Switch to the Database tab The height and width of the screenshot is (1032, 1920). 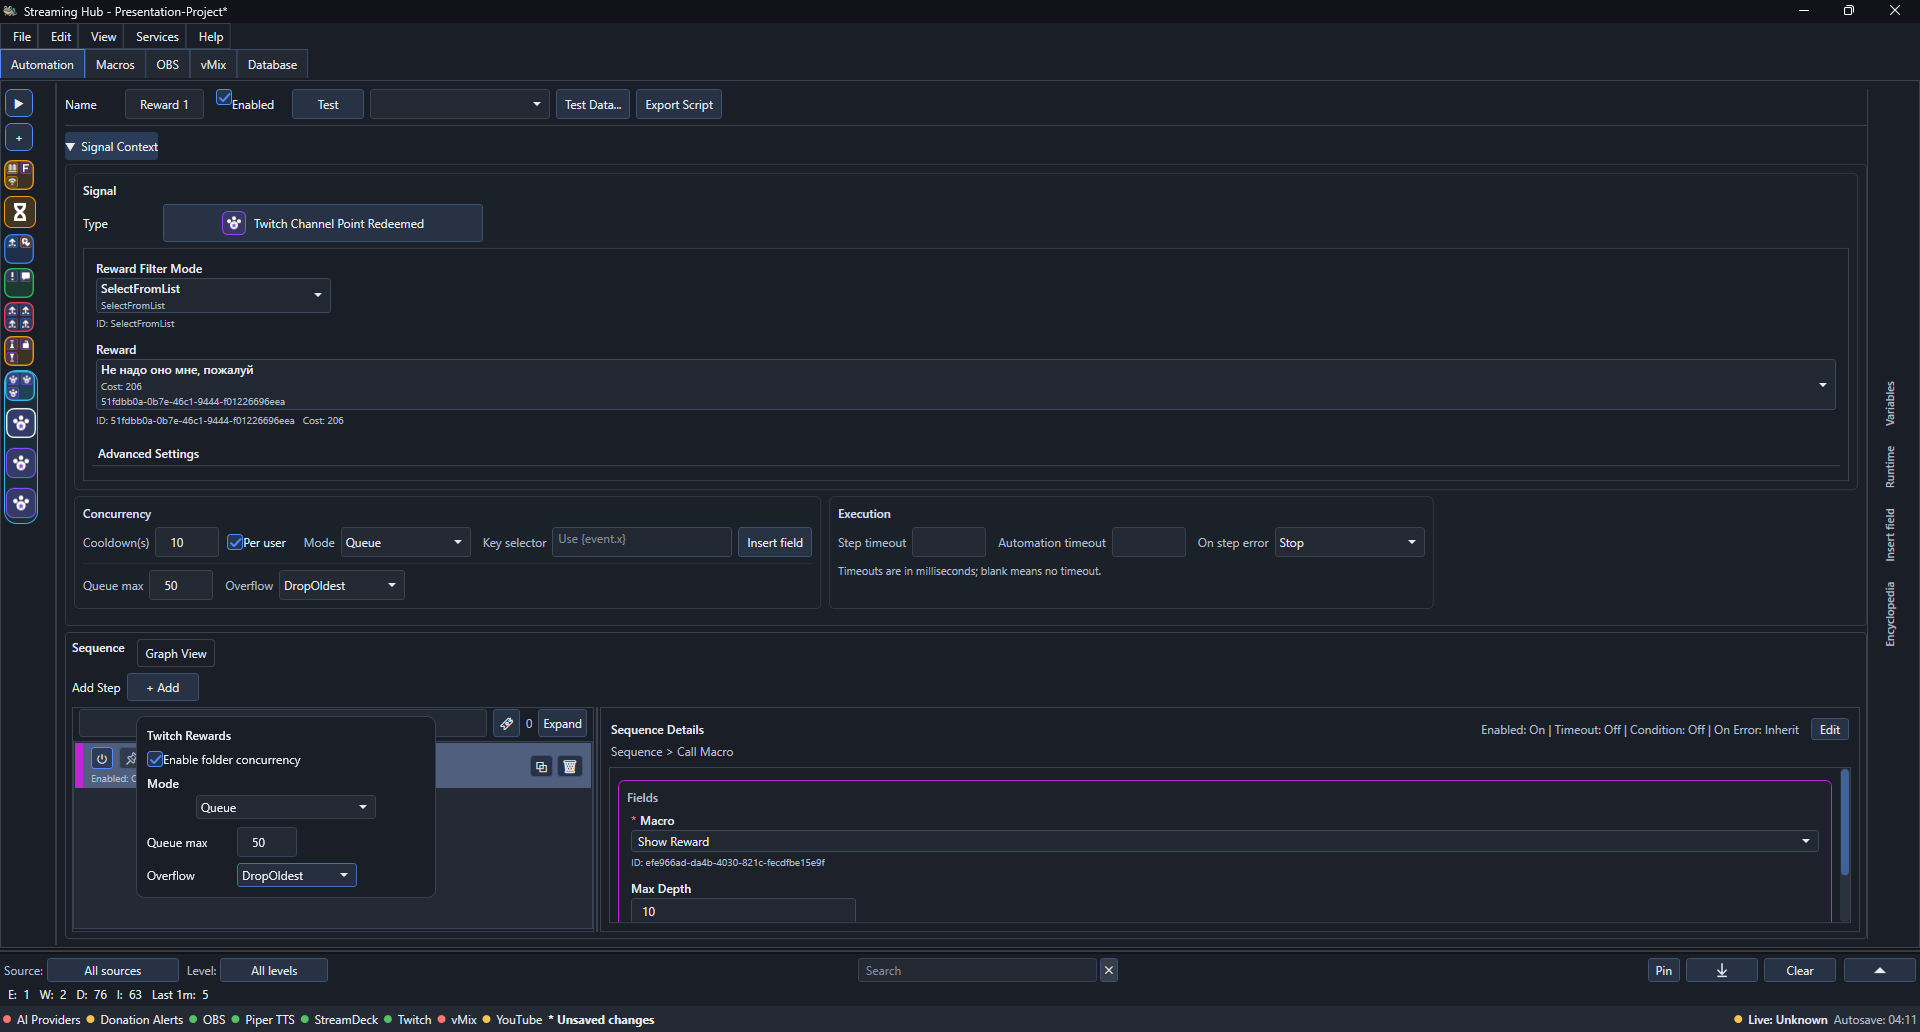coord(272,64)
